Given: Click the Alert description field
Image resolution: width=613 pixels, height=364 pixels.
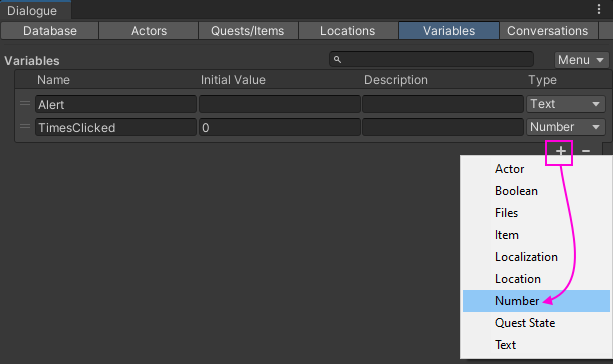Looking at the screenshot, I should [x=443, y=104].
